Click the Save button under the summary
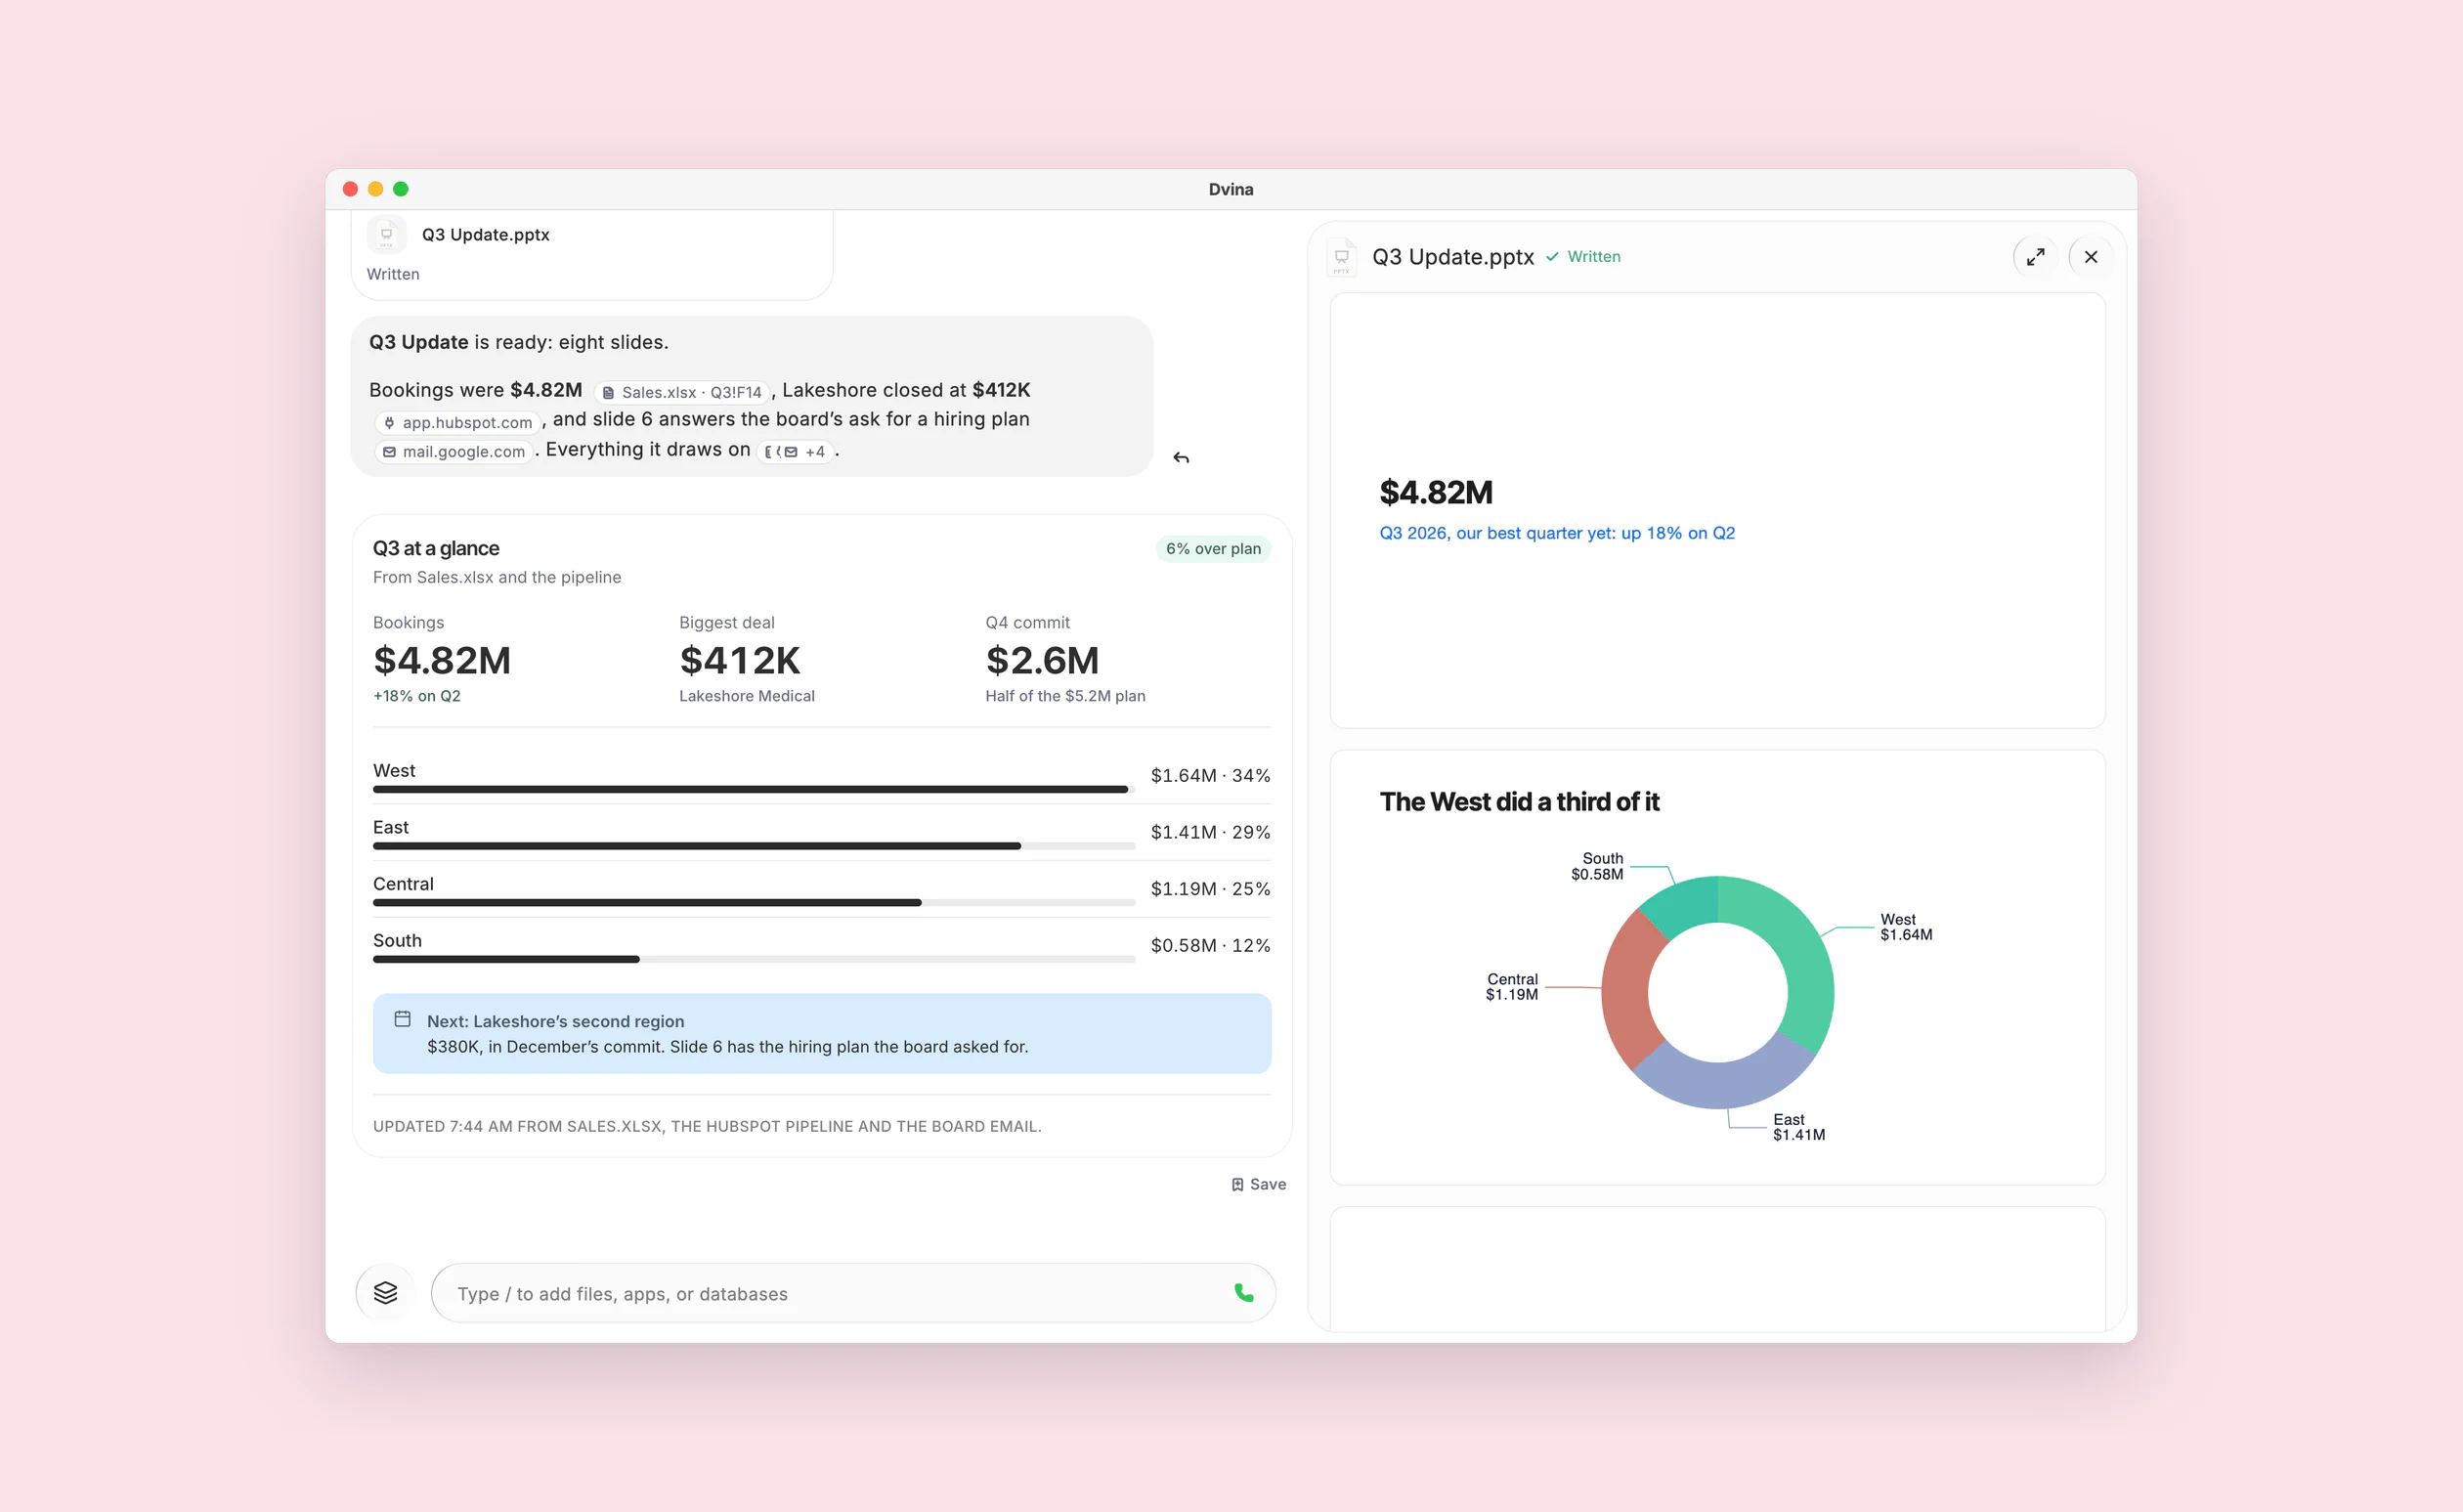Screen dimensions: 2463x1512 (x=1258, y=1184)
